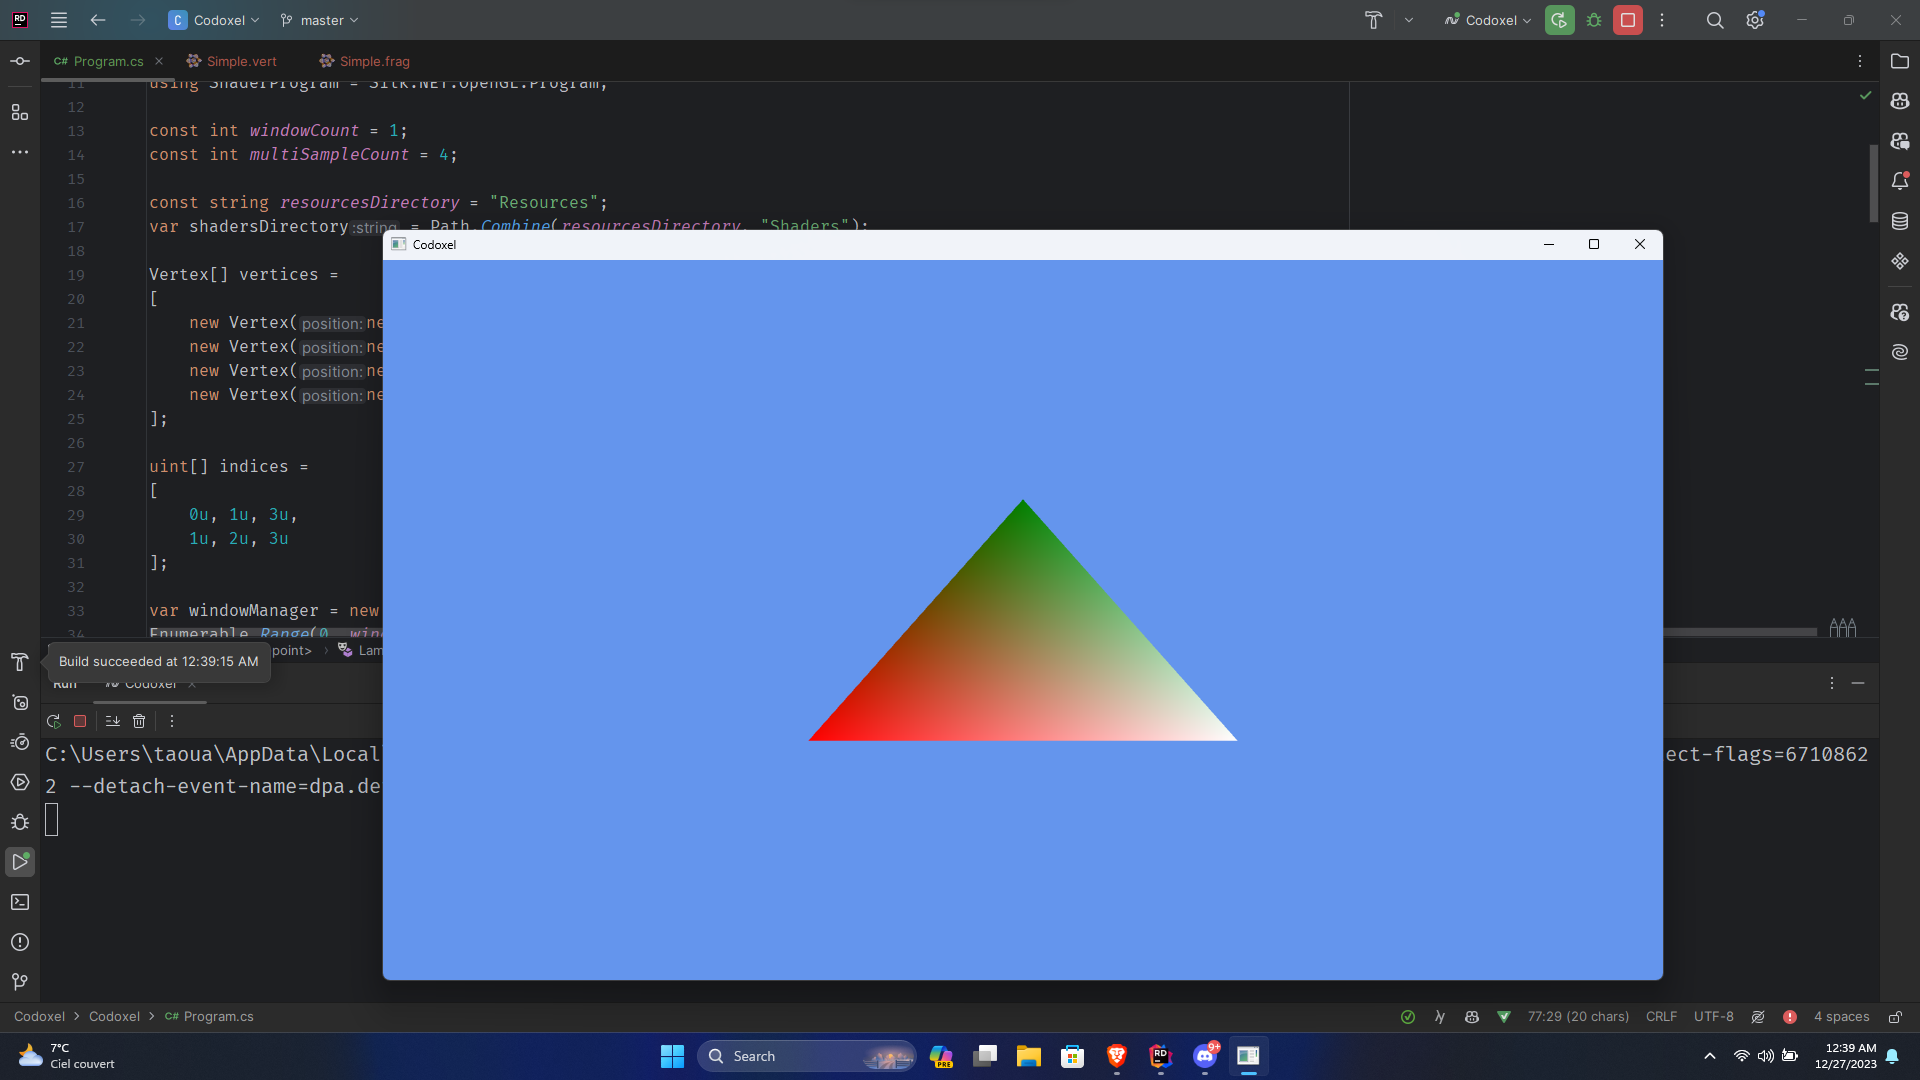This screenshot has height=1080, width=1920.
Task: Stop the running Codoxel application
Action: [1628, 20]
